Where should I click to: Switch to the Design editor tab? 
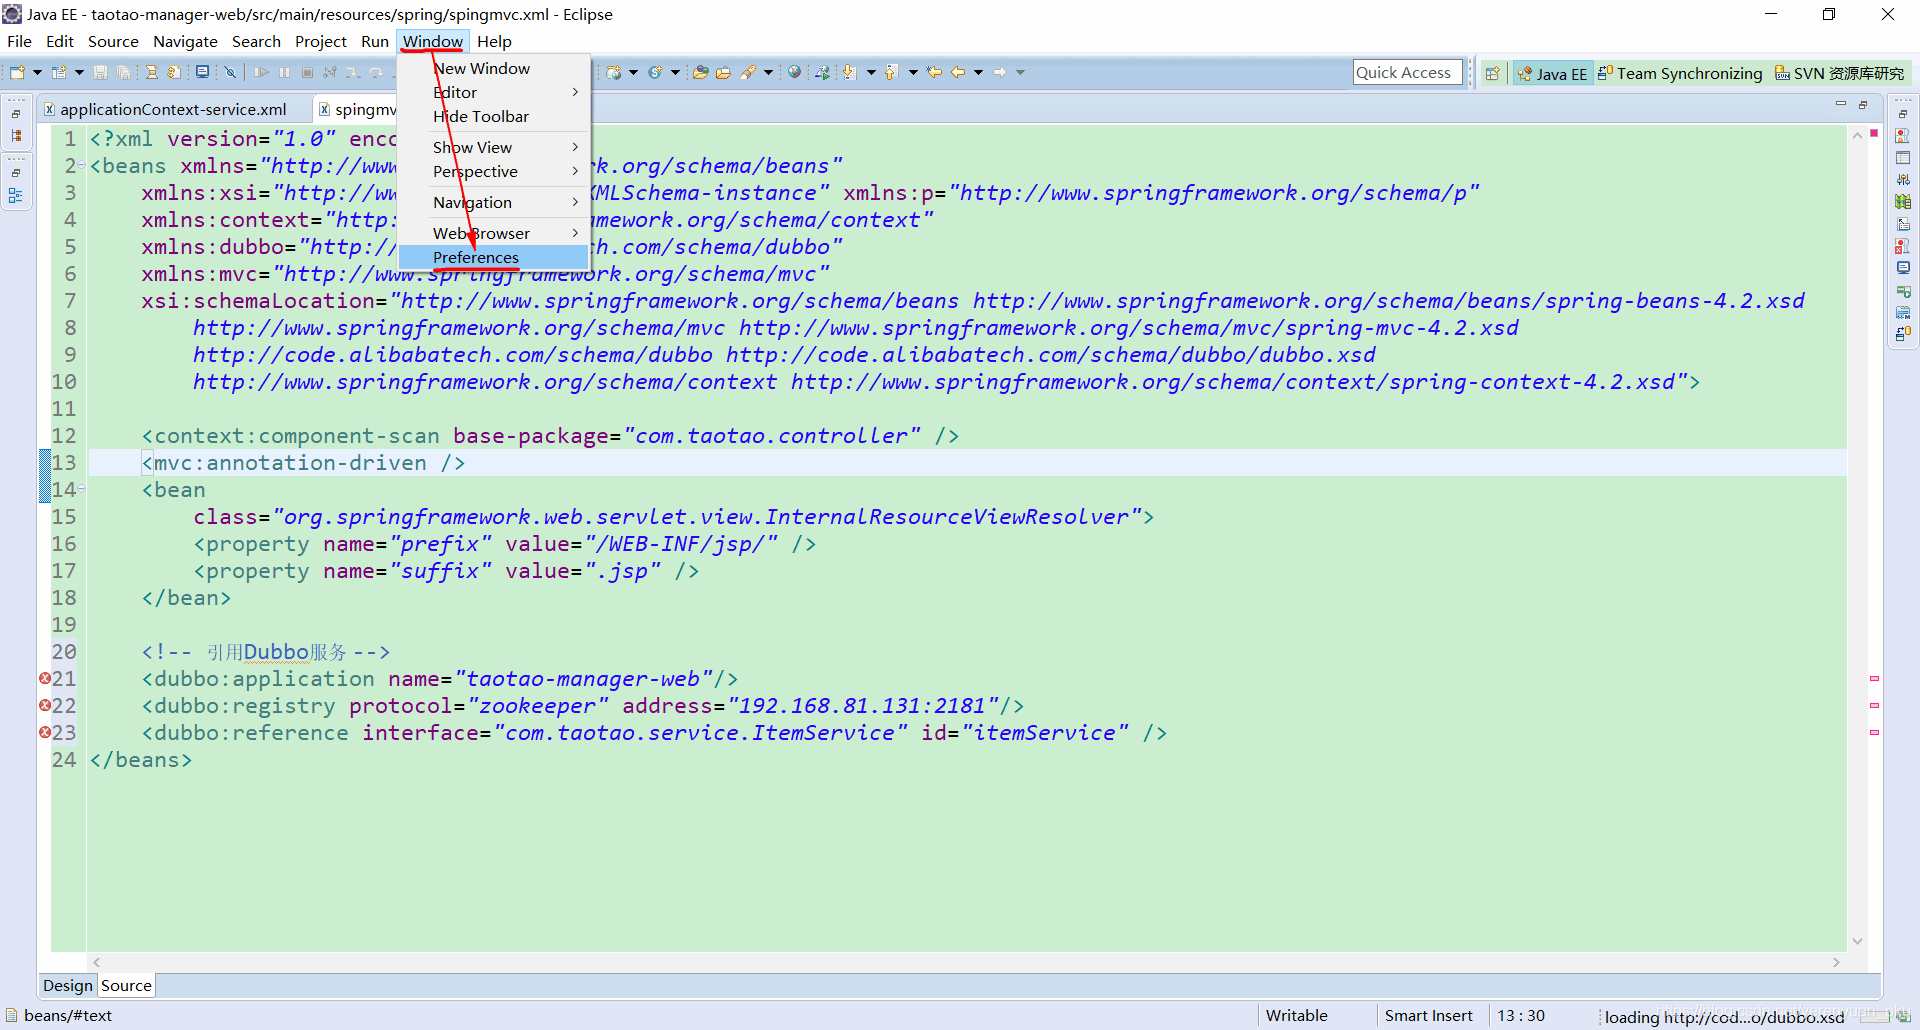(68, 985)
